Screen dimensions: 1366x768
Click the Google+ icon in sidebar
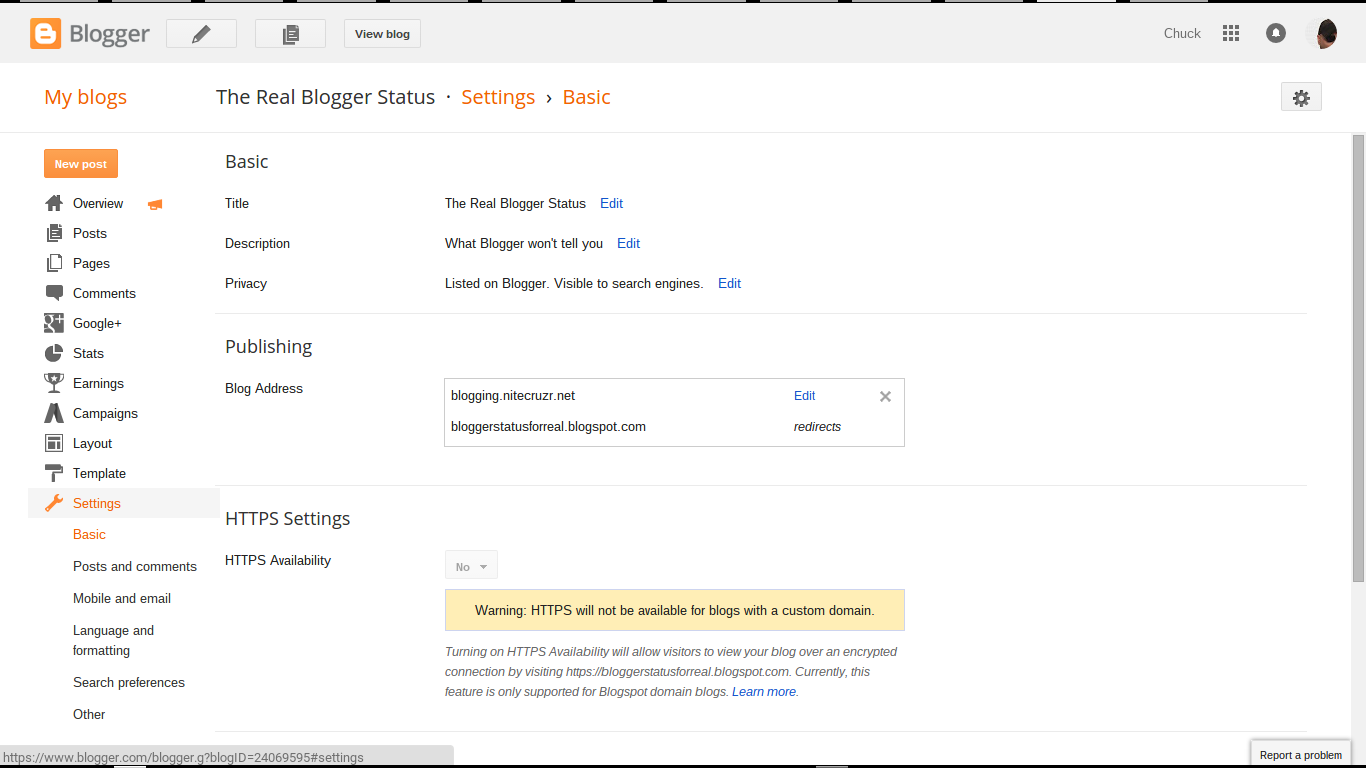[x=54, y=323]
